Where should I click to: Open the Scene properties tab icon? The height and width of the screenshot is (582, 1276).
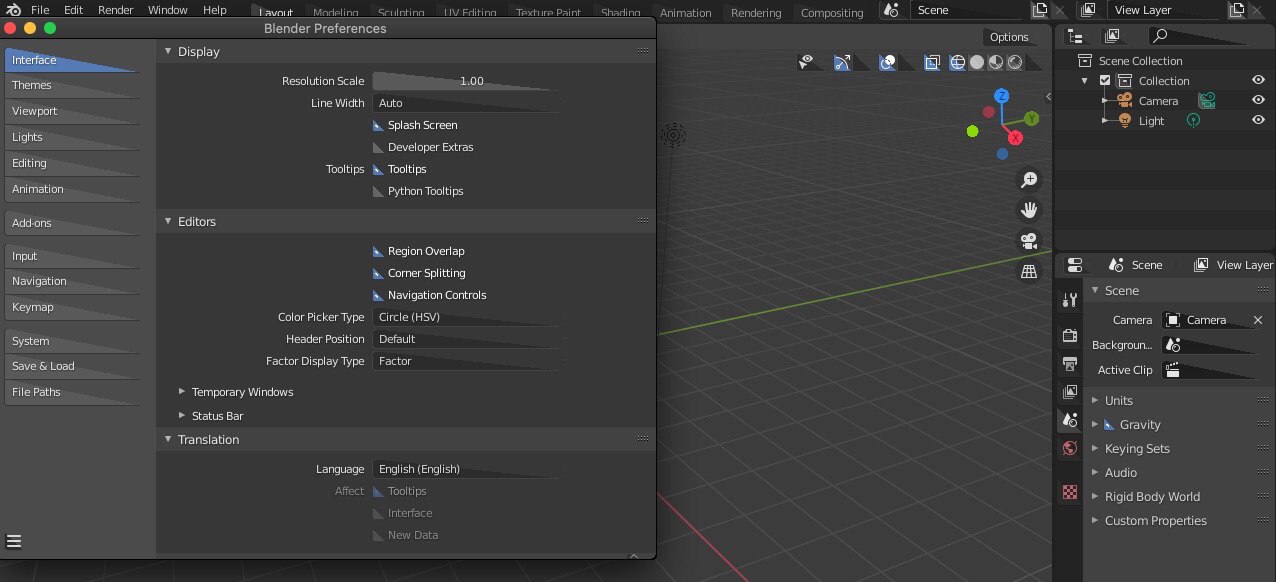click(1070, 420)
